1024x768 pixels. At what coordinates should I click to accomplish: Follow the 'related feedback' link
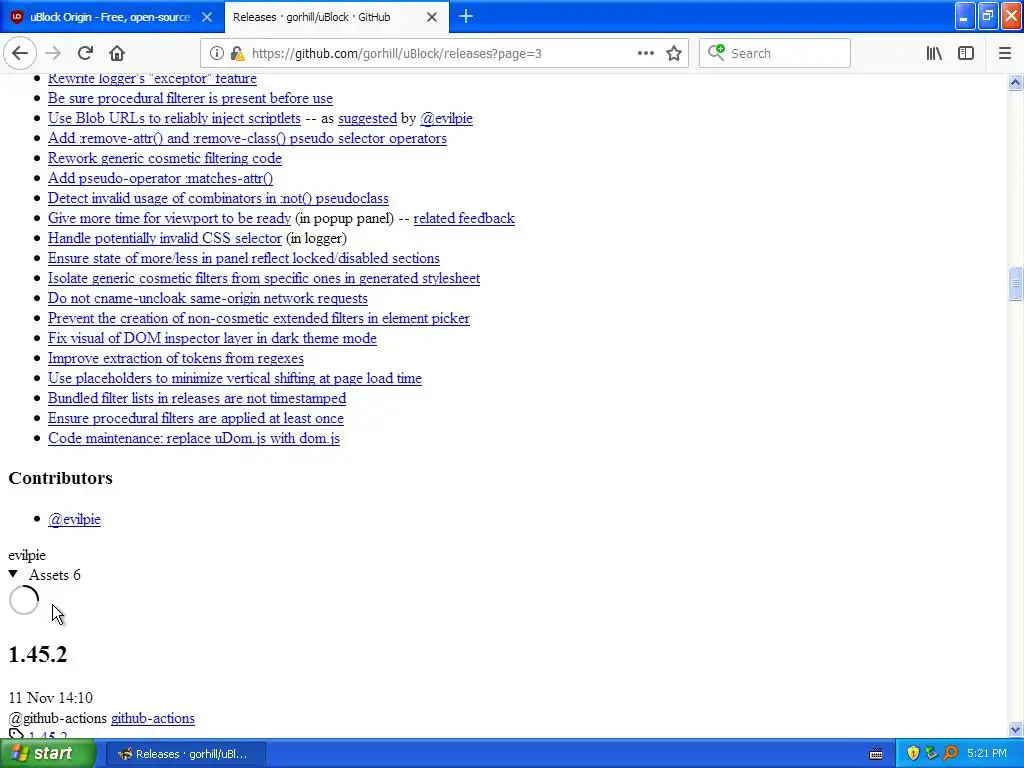click(464, 218)
